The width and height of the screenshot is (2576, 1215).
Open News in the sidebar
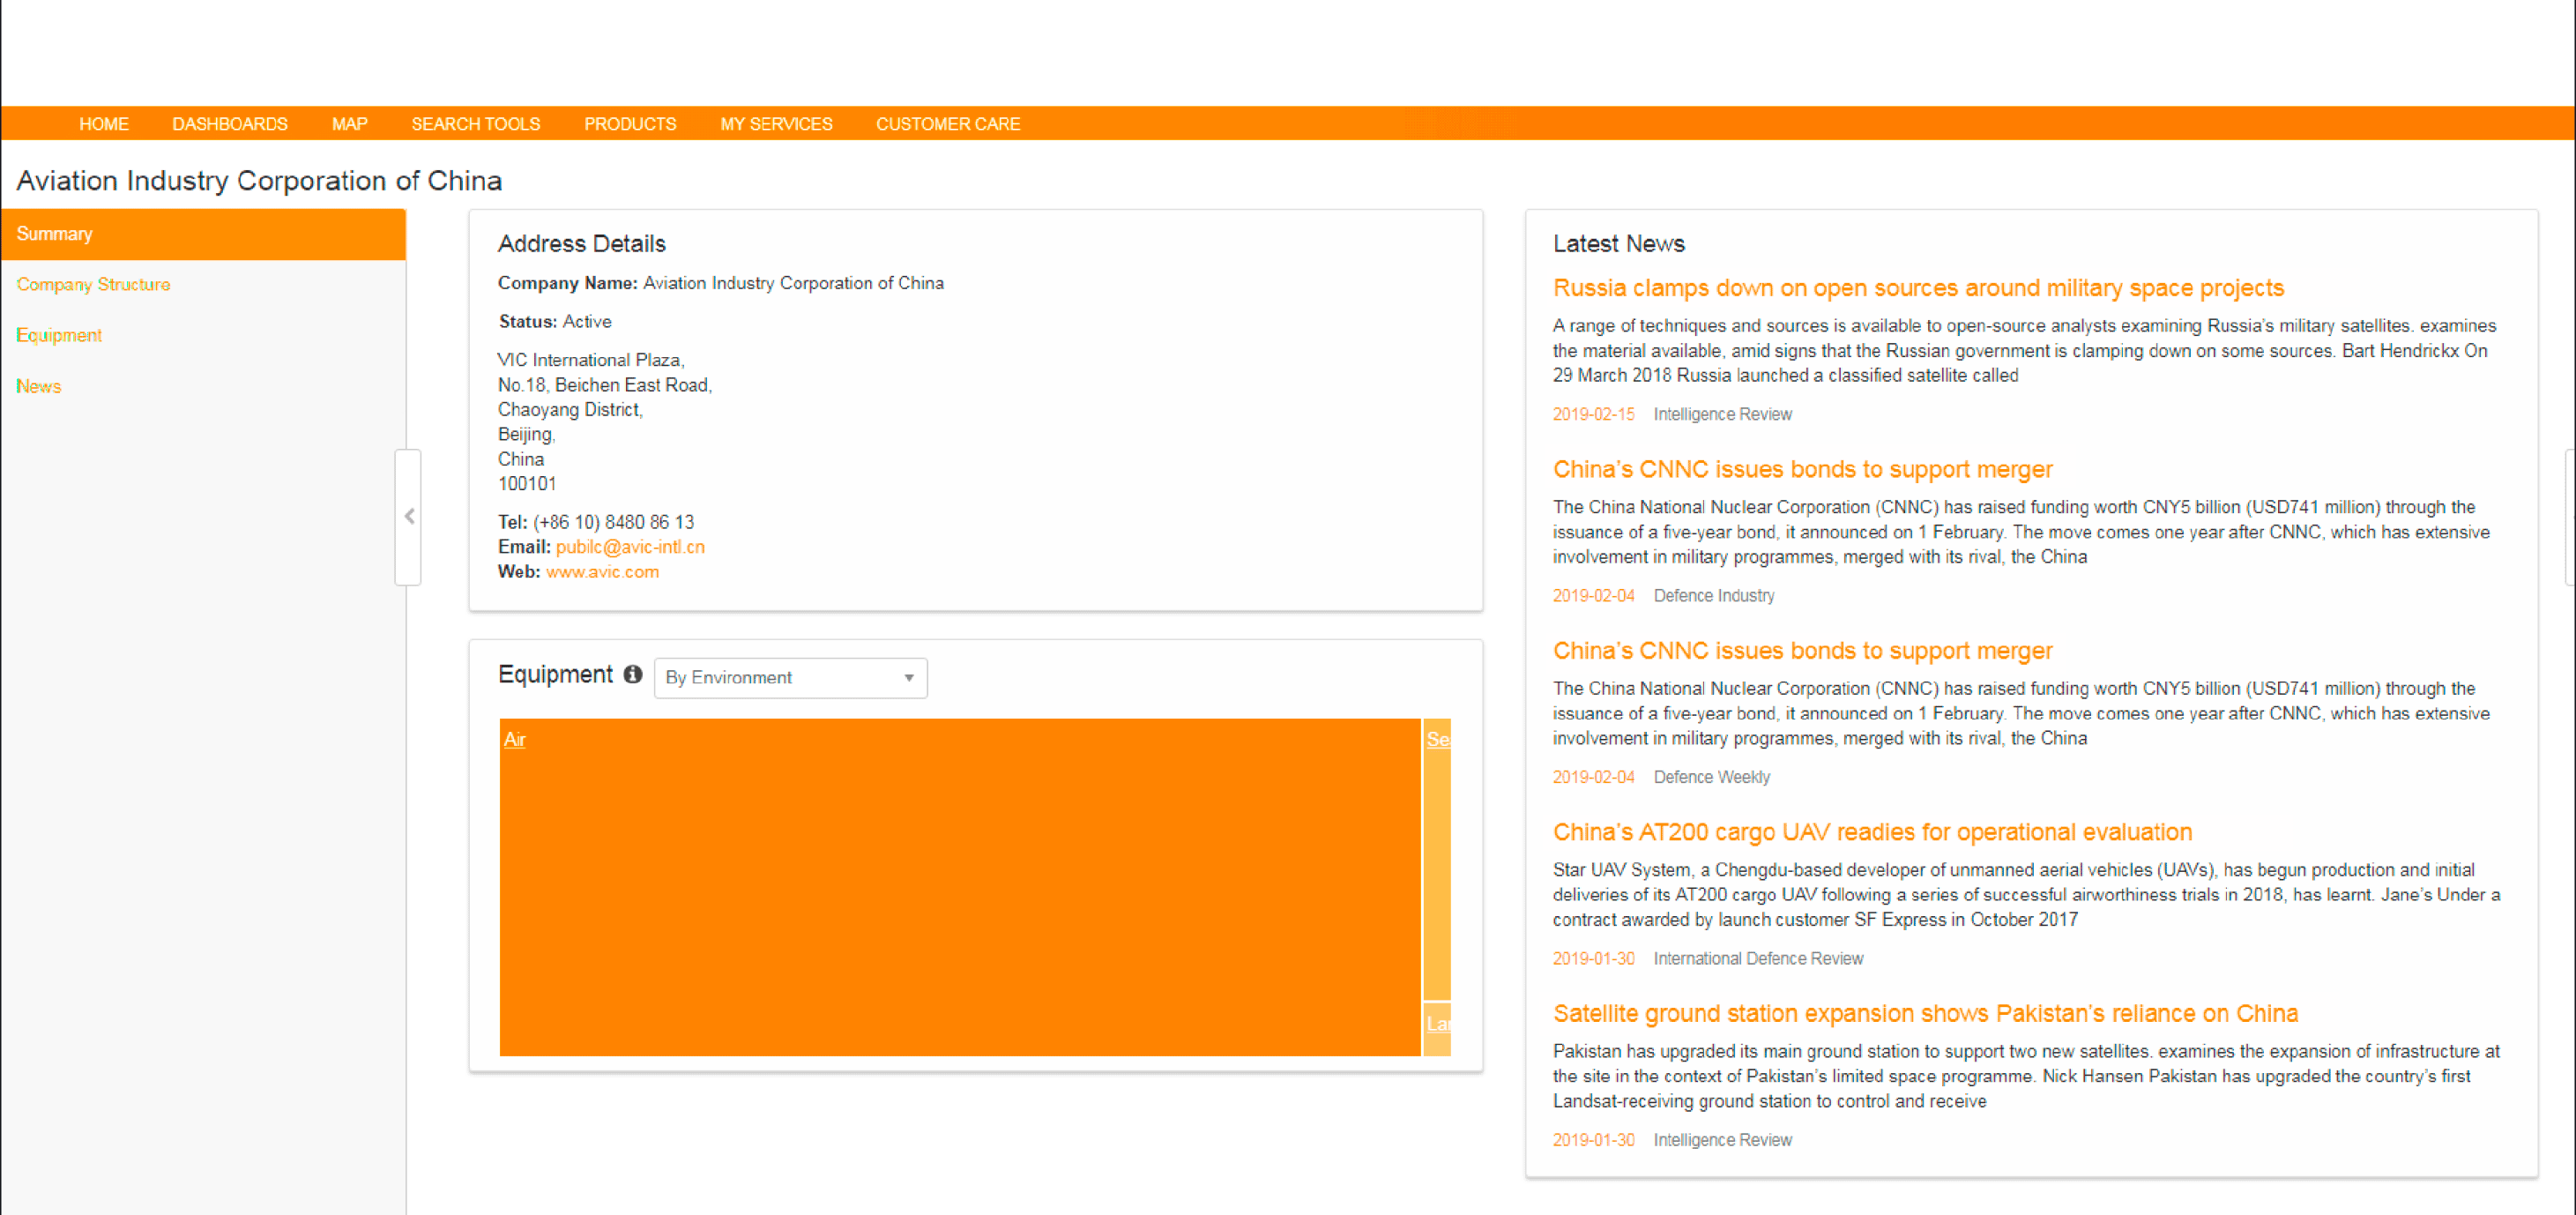coord(38,387)
